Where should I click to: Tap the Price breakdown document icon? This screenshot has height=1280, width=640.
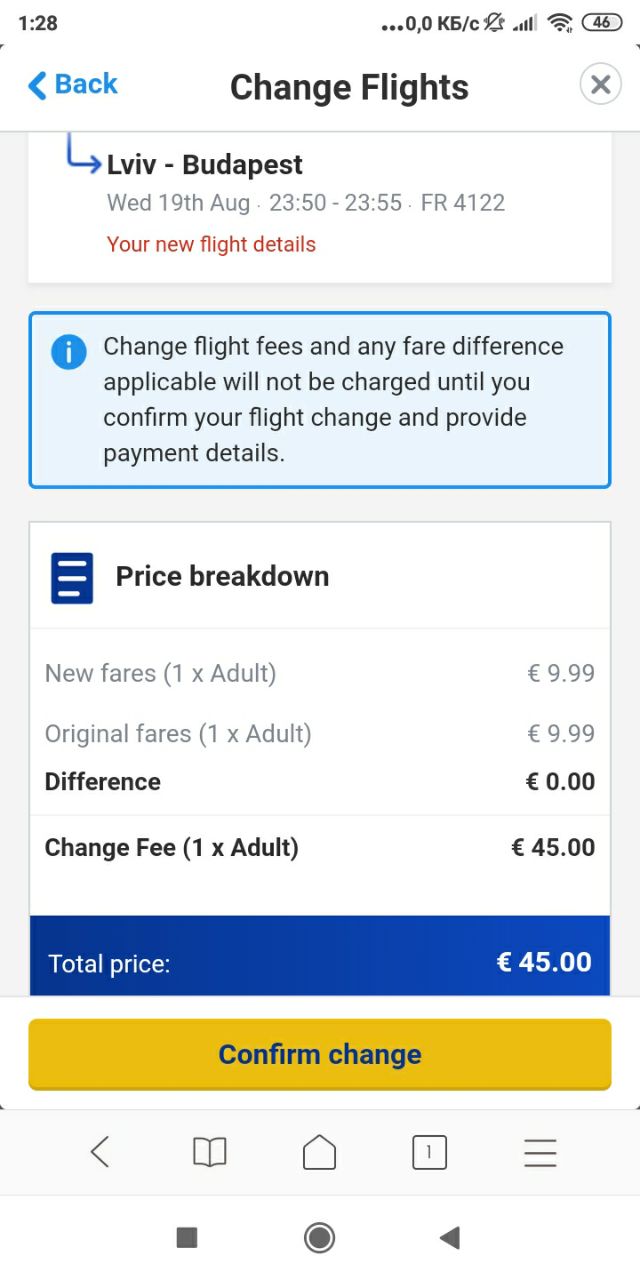pos(72,578)
